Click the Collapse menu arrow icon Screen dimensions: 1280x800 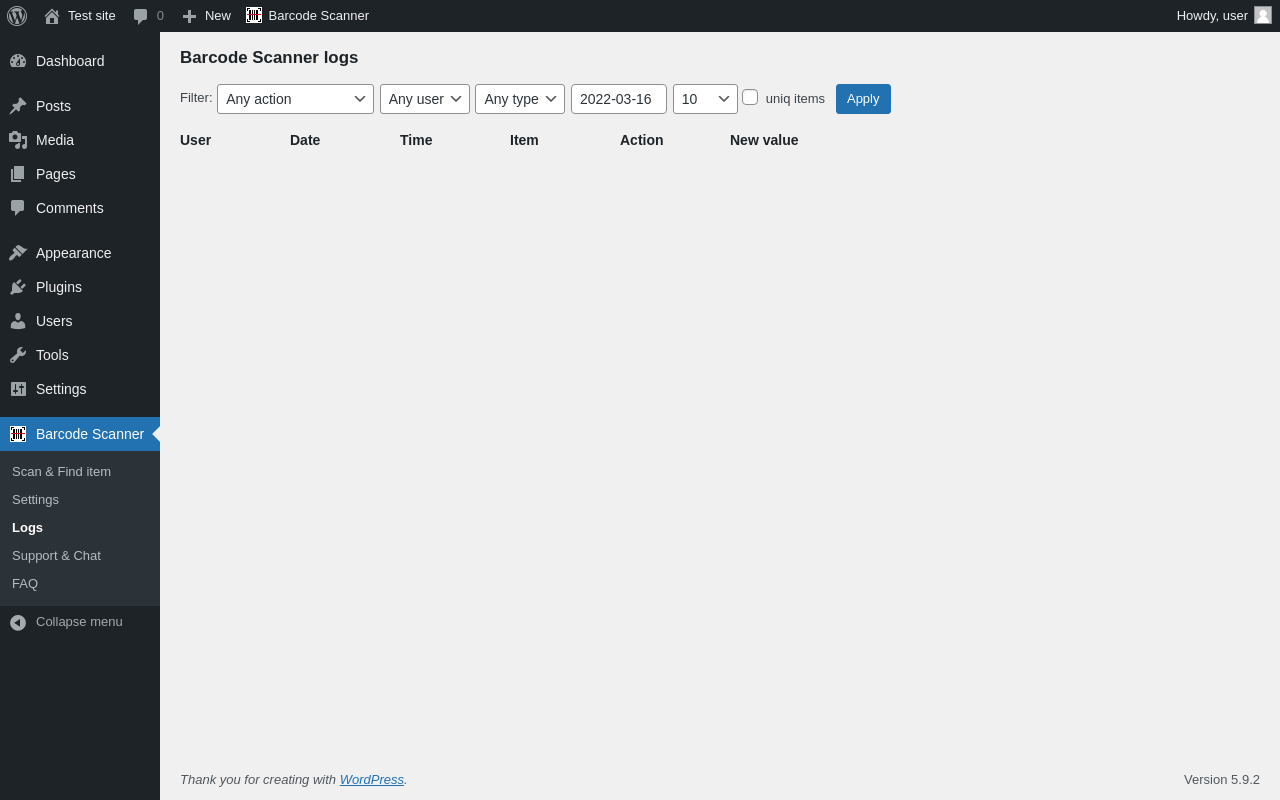18,622
